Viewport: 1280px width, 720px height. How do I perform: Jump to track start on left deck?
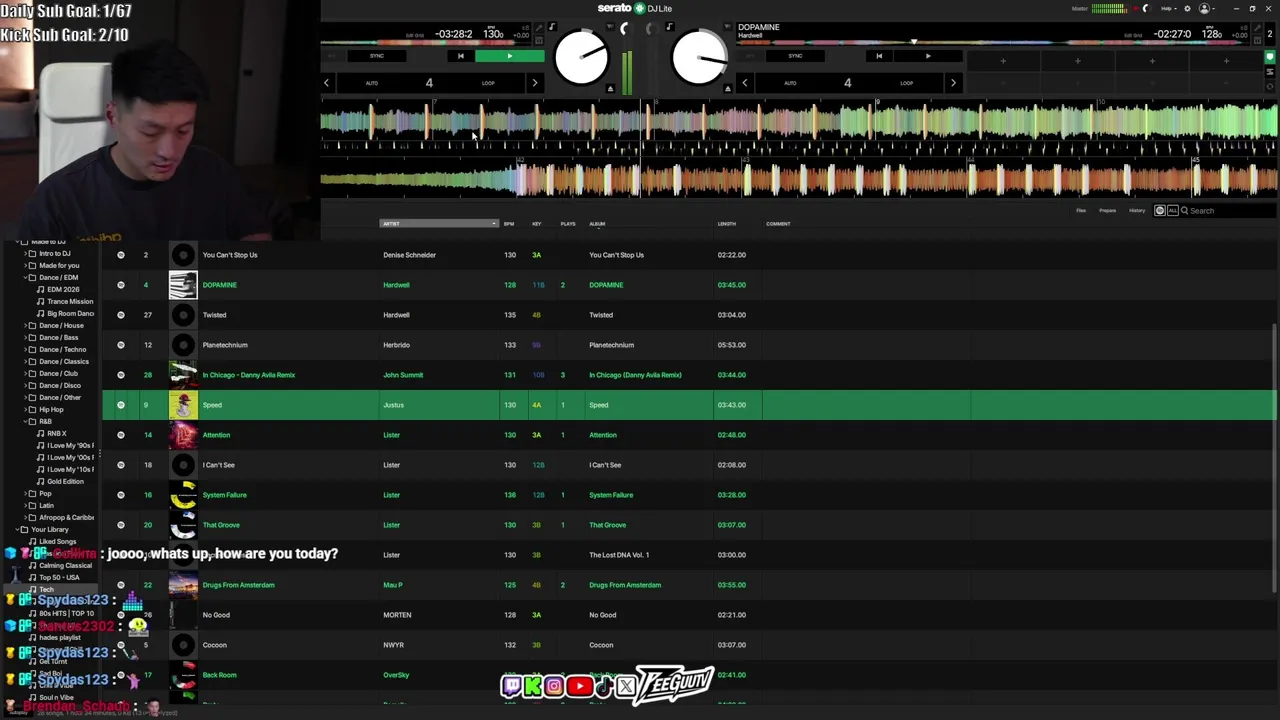pos(460,56)
